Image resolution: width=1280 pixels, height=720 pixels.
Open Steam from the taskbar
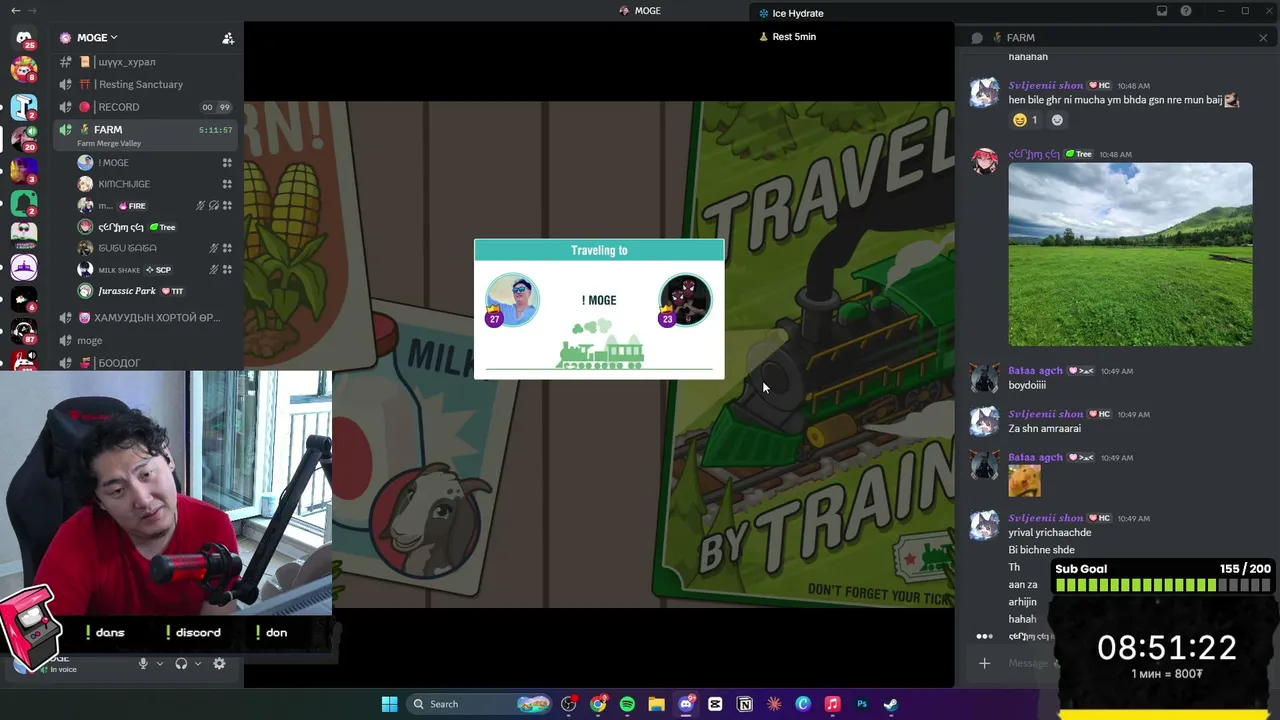tap(890, 704)
